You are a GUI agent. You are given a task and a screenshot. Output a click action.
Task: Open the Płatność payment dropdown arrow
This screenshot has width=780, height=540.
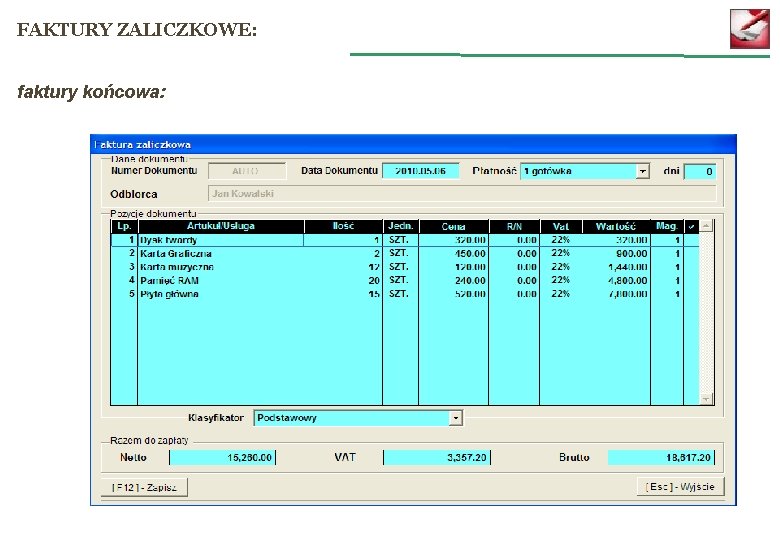(x=643, y=172)
